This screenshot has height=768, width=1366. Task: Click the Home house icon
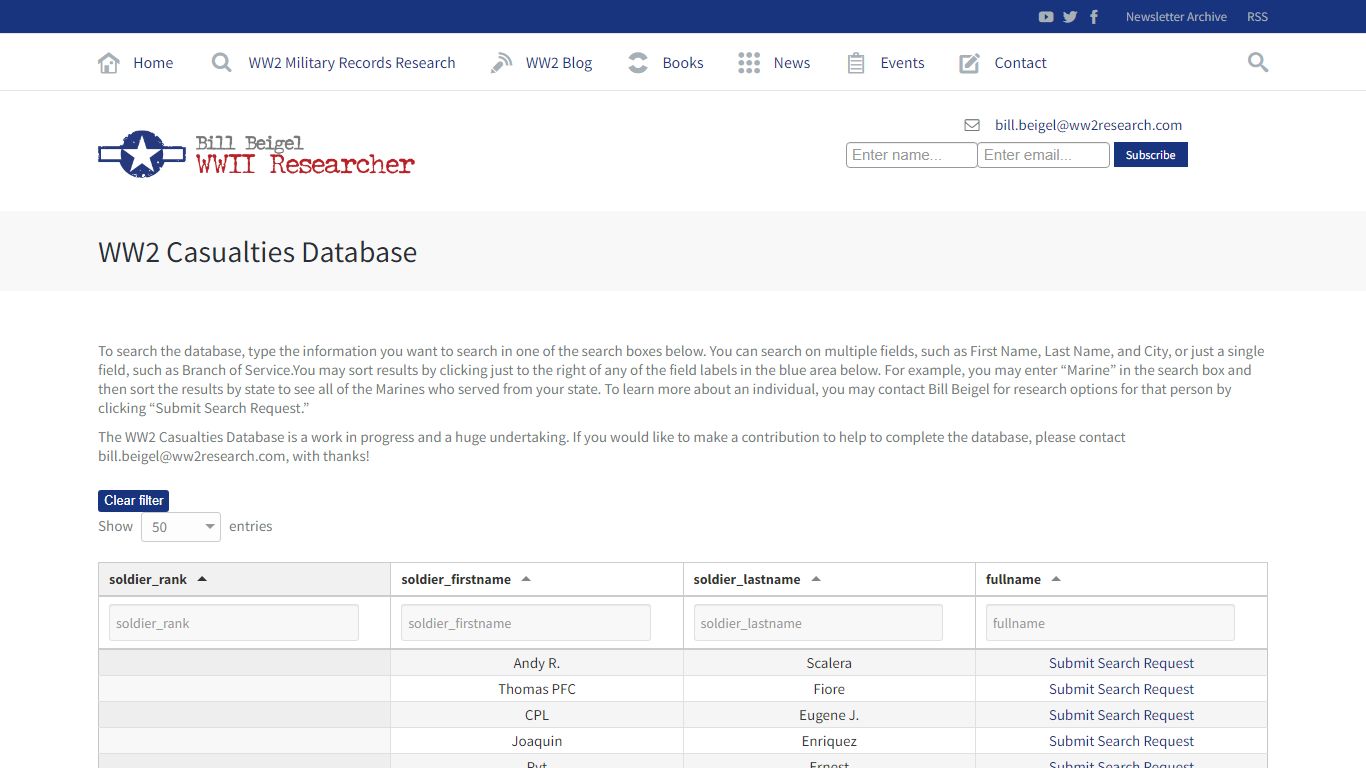pos(109,63)
